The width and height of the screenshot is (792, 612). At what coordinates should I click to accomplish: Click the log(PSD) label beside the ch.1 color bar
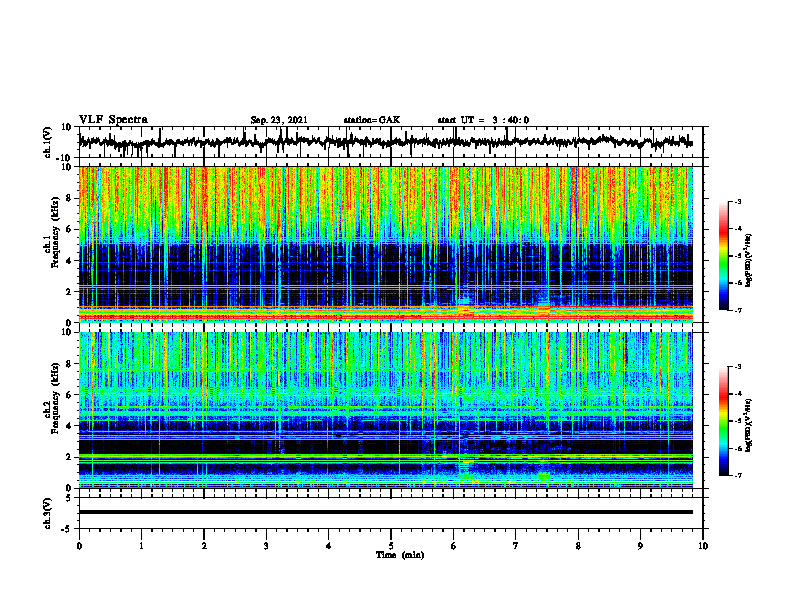(749, 260)
